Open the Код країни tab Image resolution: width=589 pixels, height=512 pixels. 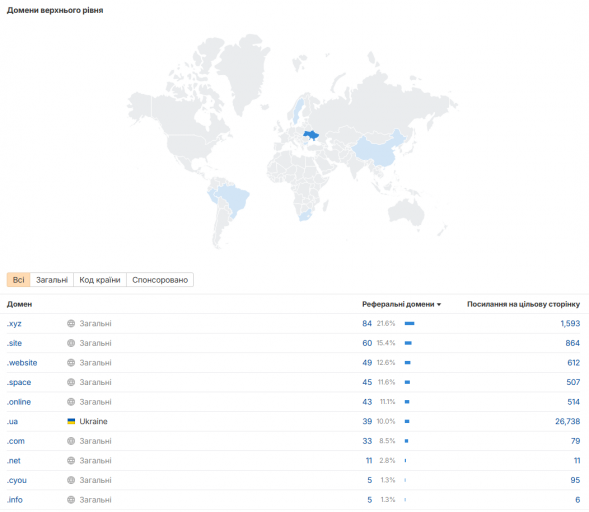(100, 280)
